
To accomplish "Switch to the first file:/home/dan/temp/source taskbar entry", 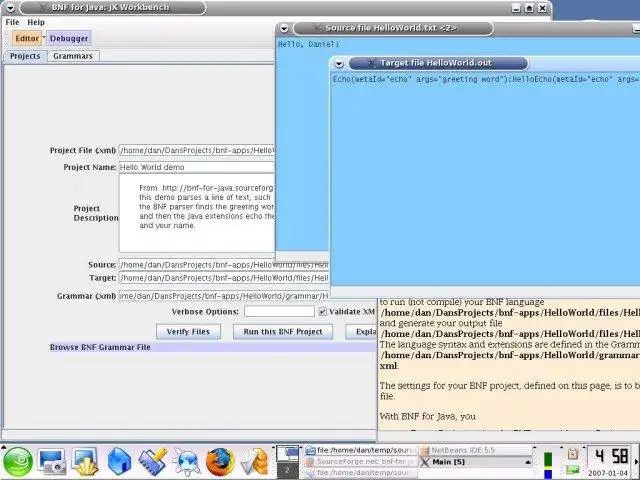I will [361, 450].
